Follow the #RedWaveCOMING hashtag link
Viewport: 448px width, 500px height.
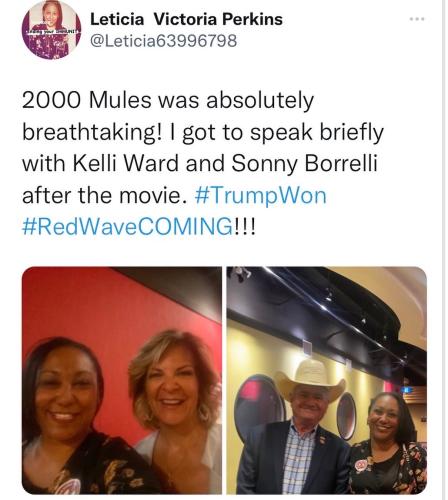[x=128, y=226]
